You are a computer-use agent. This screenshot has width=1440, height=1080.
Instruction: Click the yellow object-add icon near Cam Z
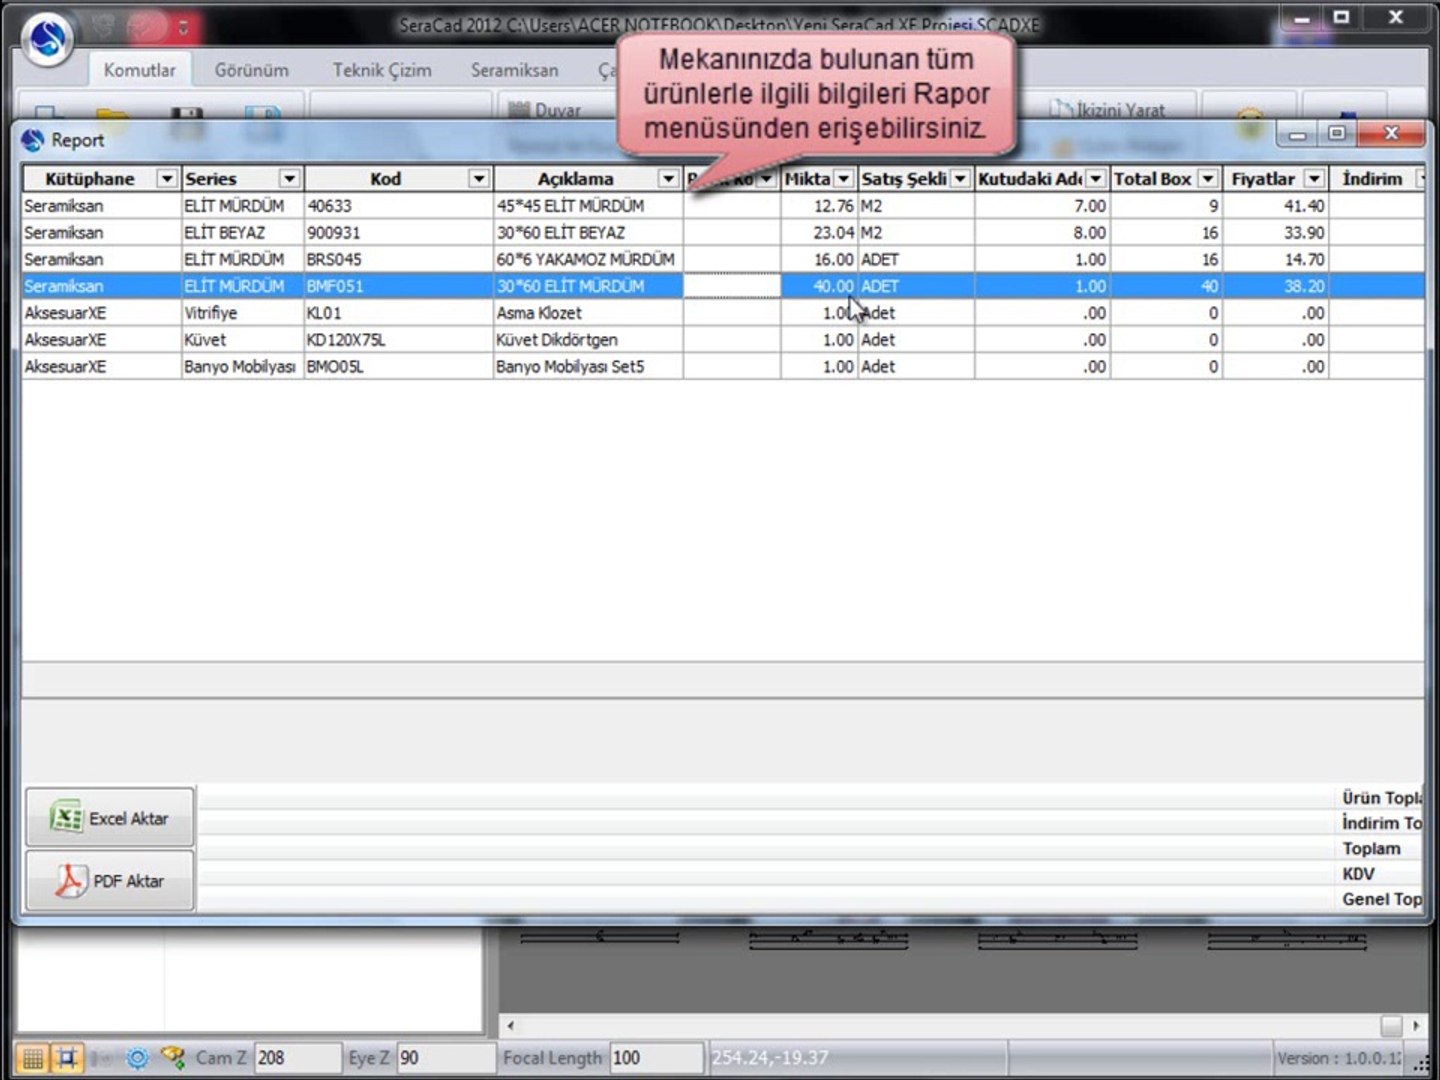[173, 1057]
